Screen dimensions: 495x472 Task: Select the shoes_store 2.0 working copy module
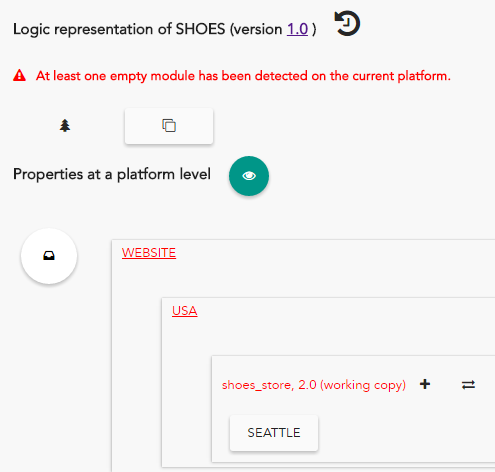pos(314,385)
